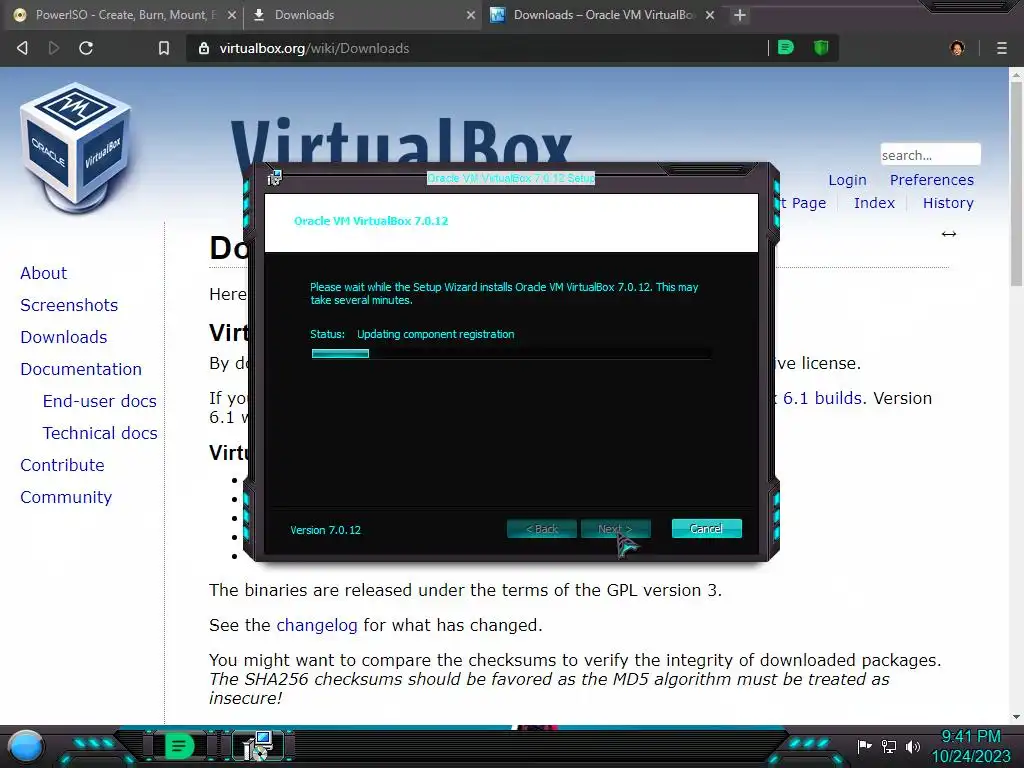Open Documentation in the sidebar
The height and width of the screenshot is (768, 1024).
tap(81, 369)
